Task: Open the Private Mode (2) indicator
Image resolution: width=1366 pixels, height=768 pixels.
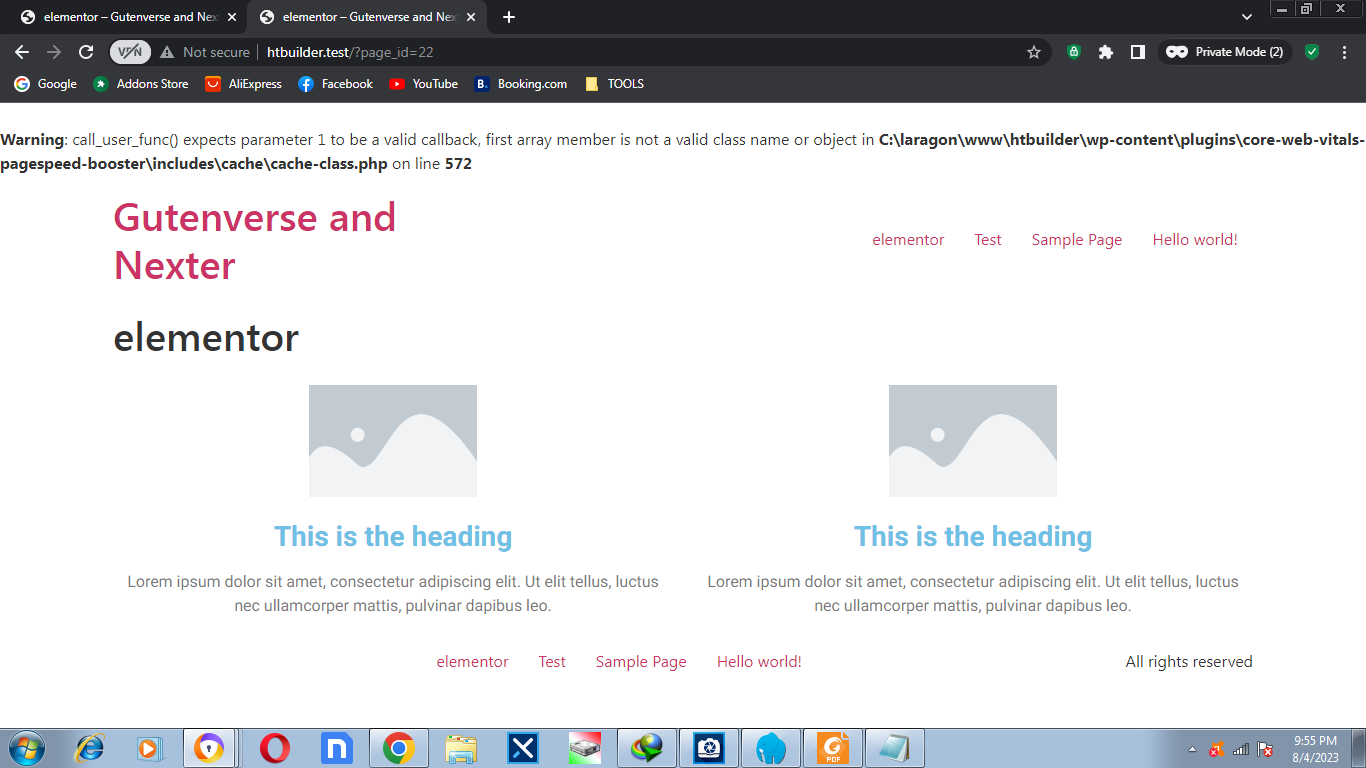Action: [1225, 52]
